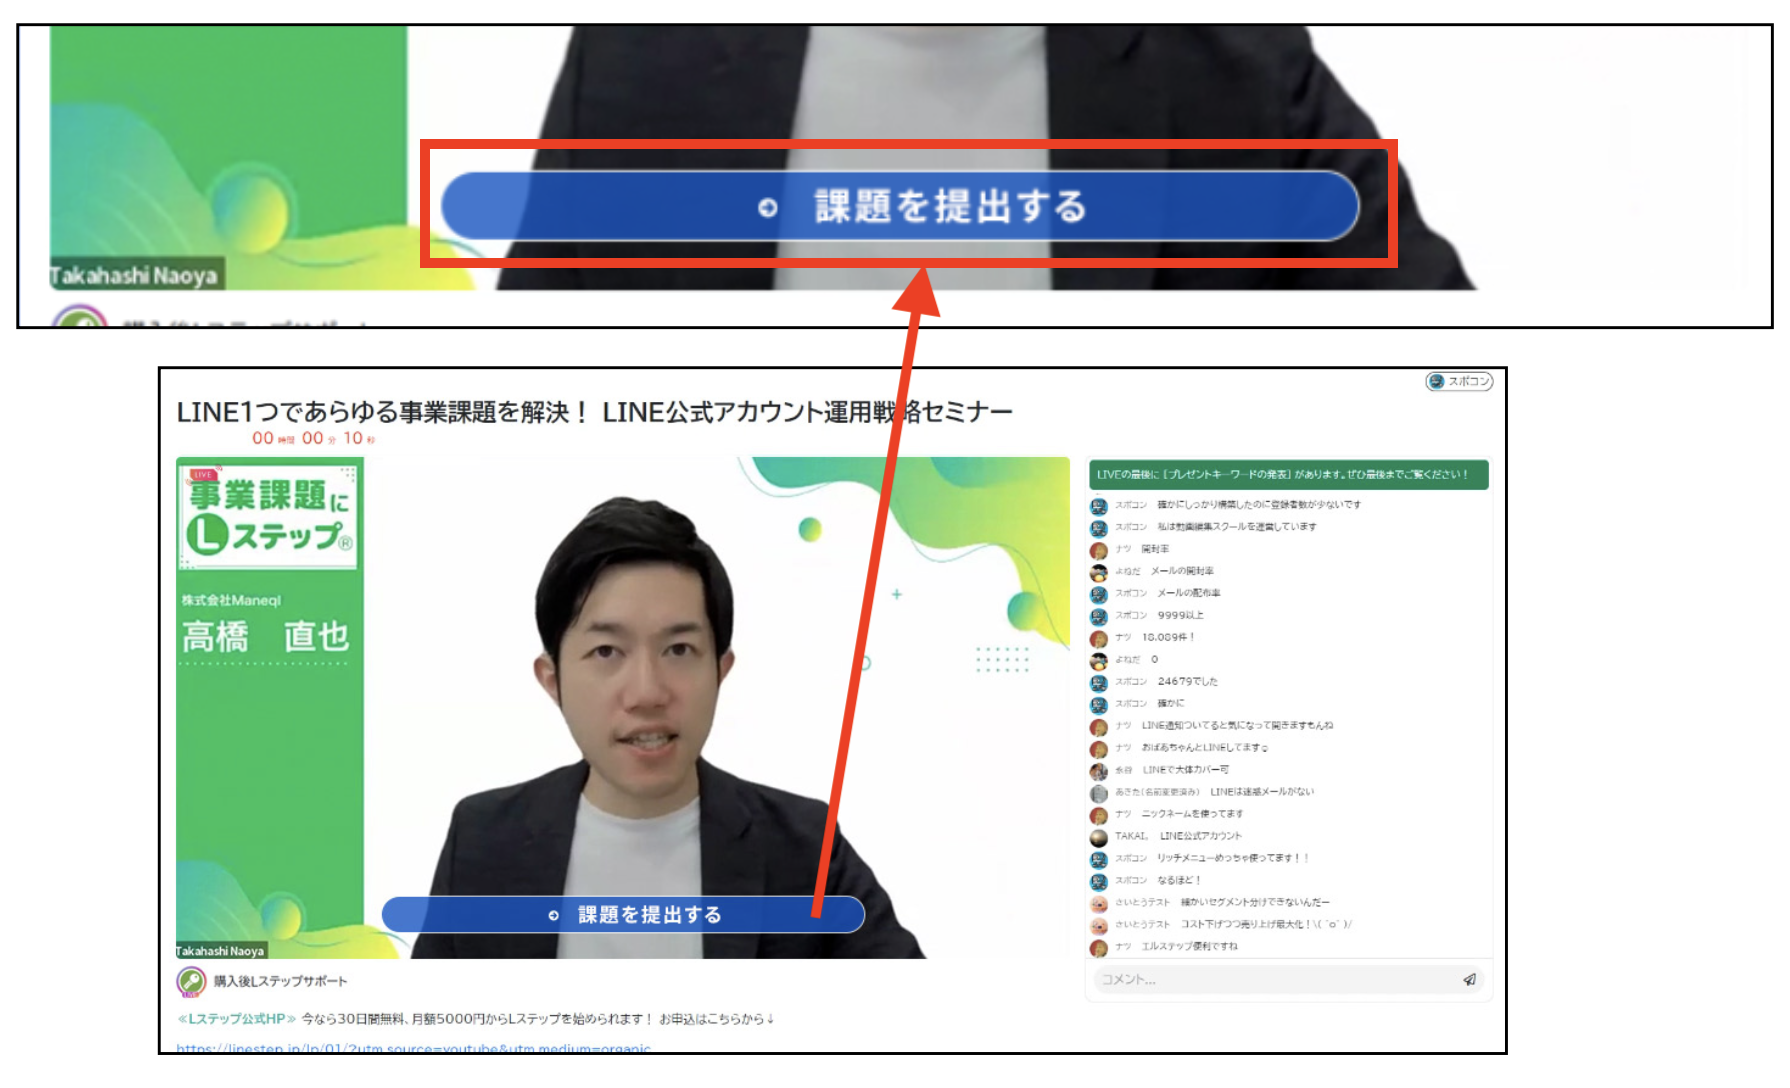Open the linestep URL below the description
This screenshot has width=1790, height=1088.
click(413, 1048)
